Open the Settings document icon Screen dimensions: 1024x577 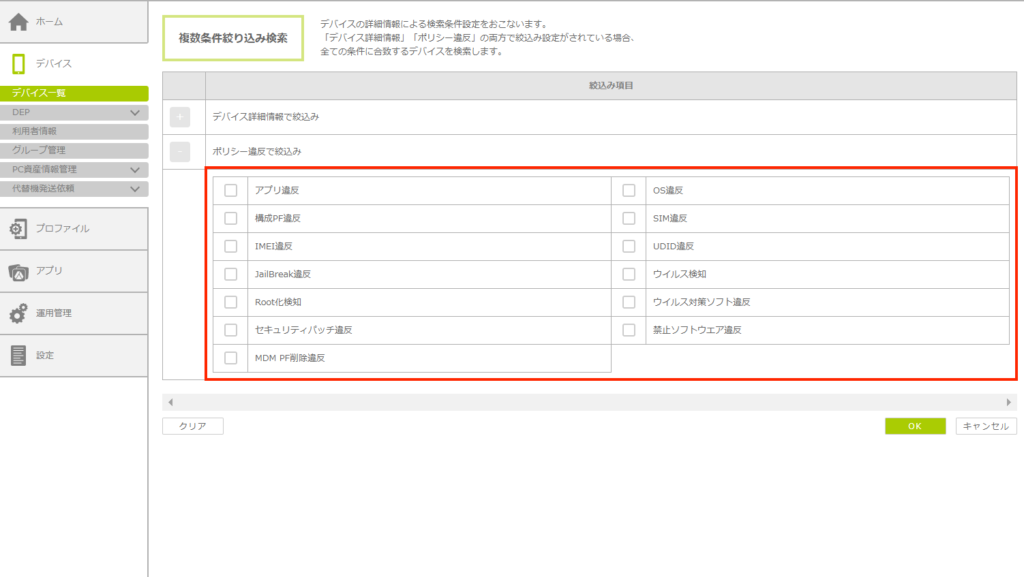(18, 355)
